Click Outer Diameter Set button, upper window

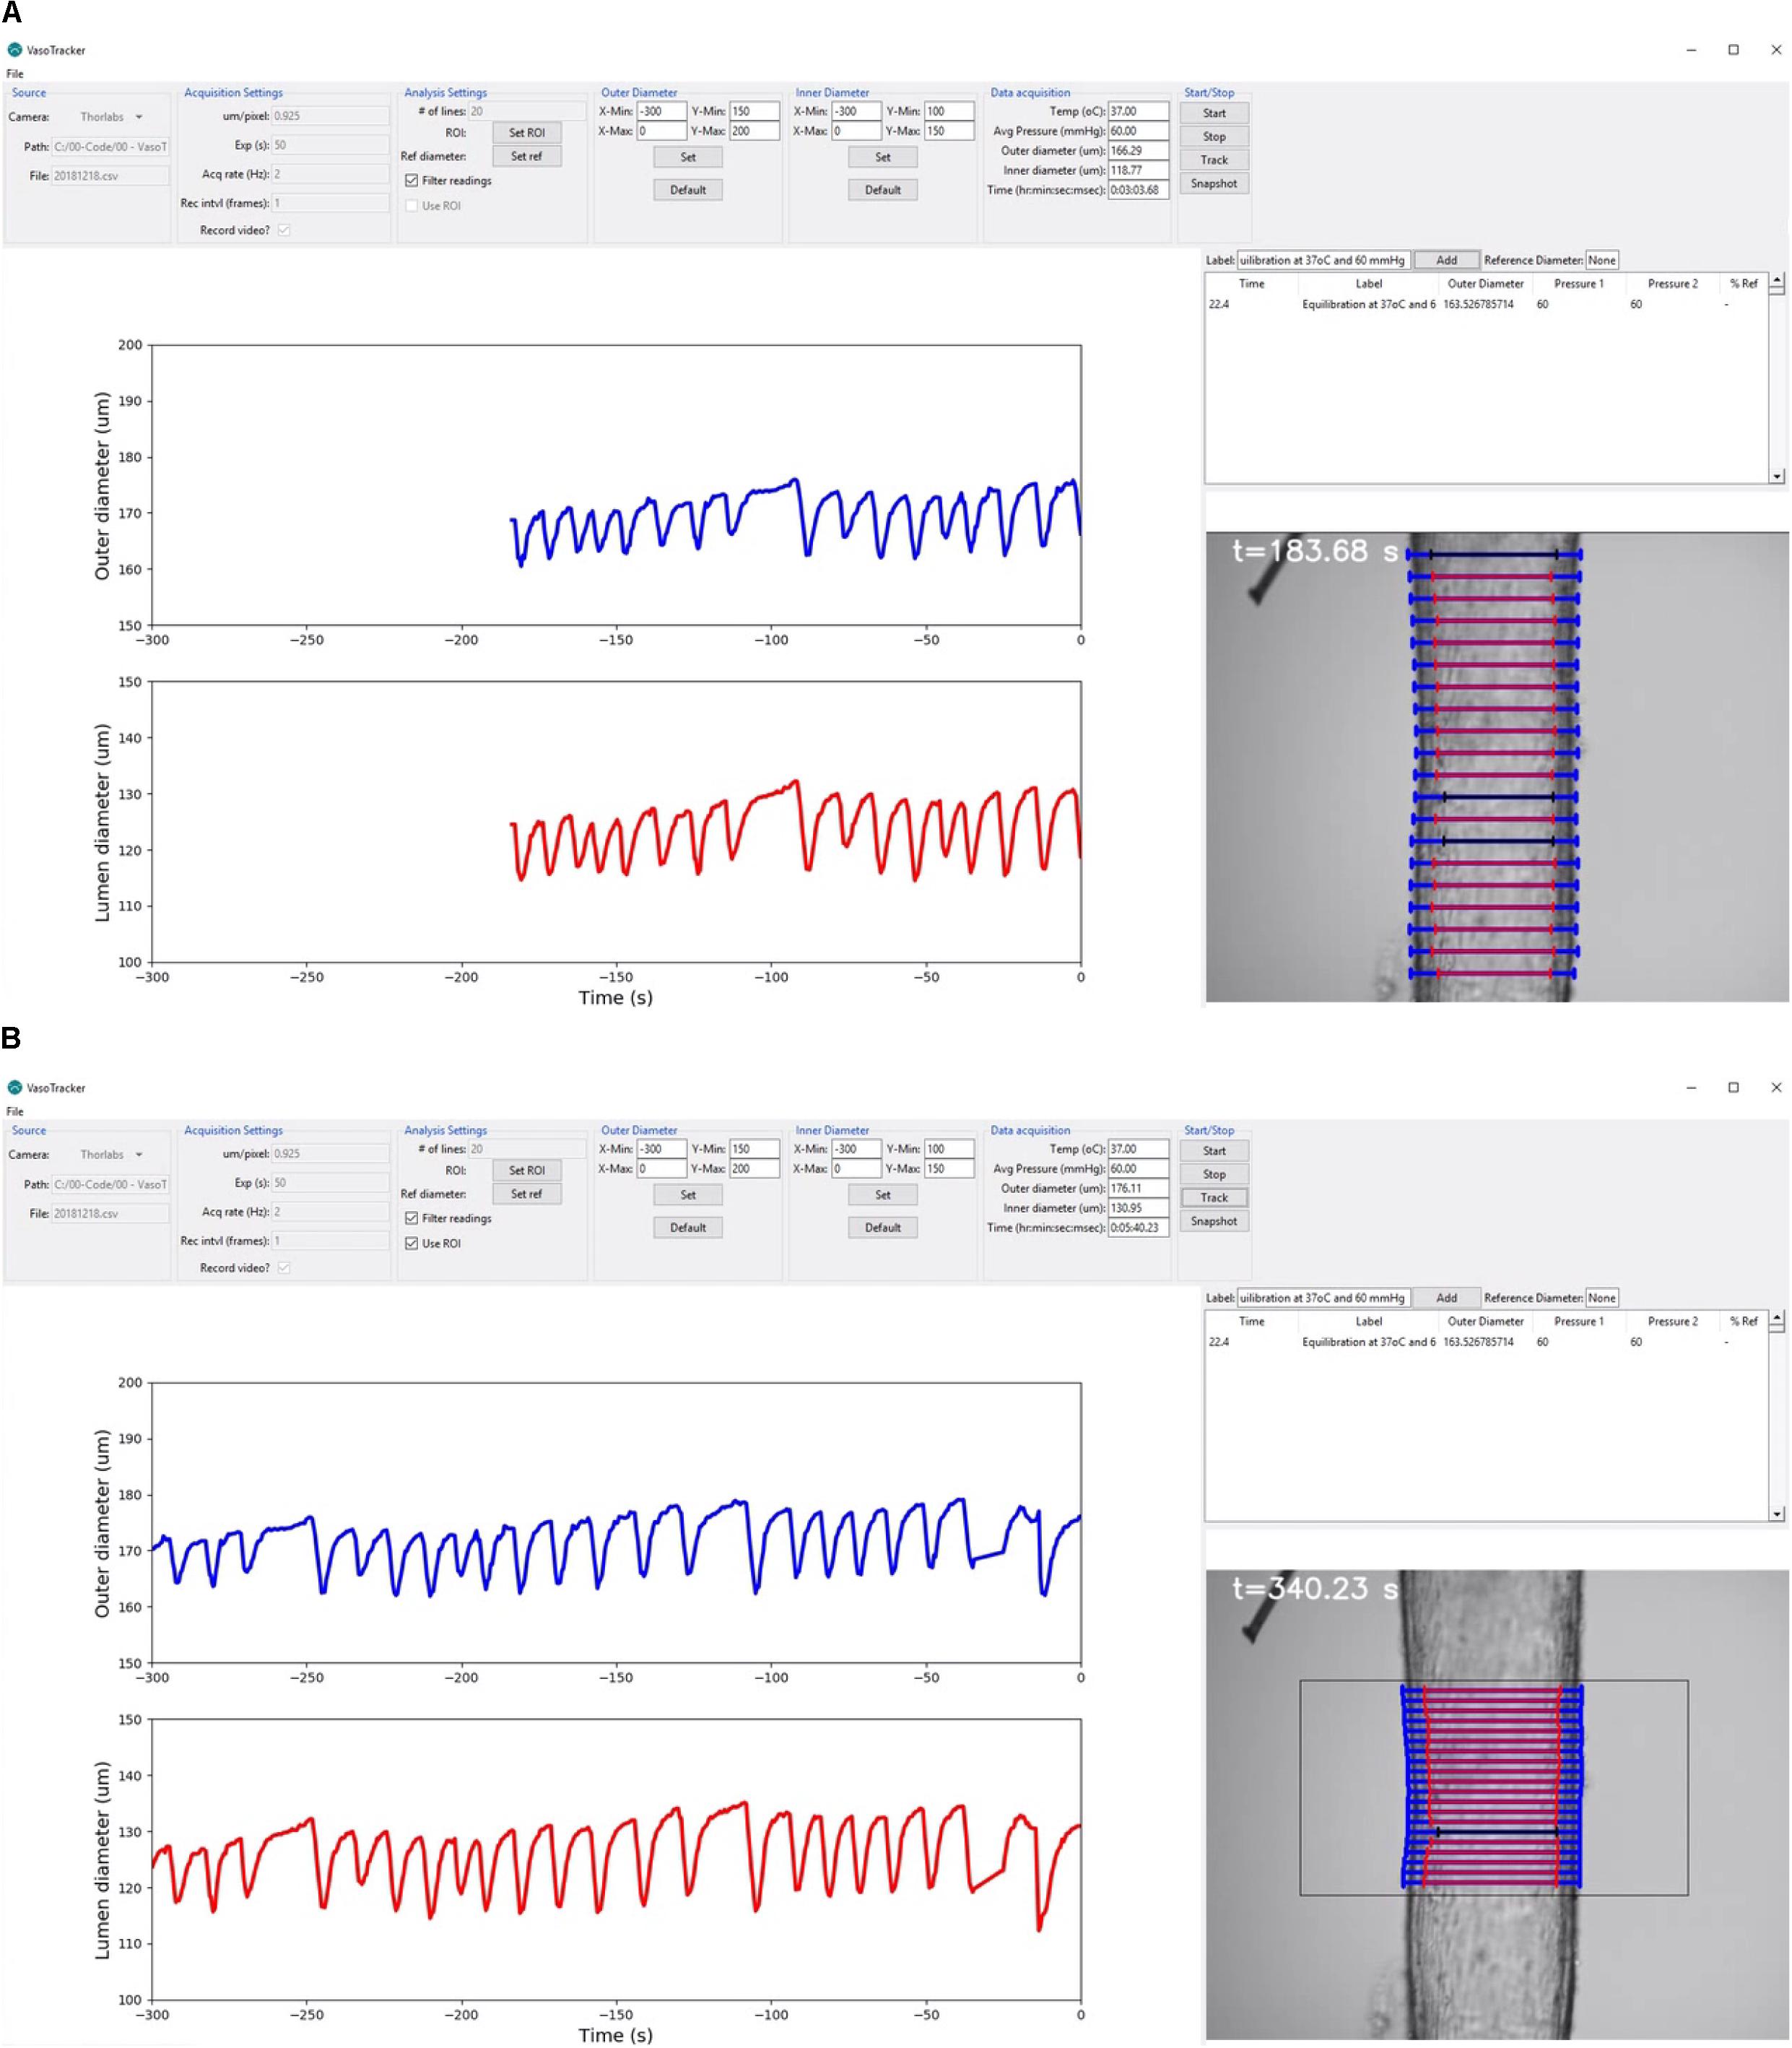pyautogui.click(x=688, y=157)
